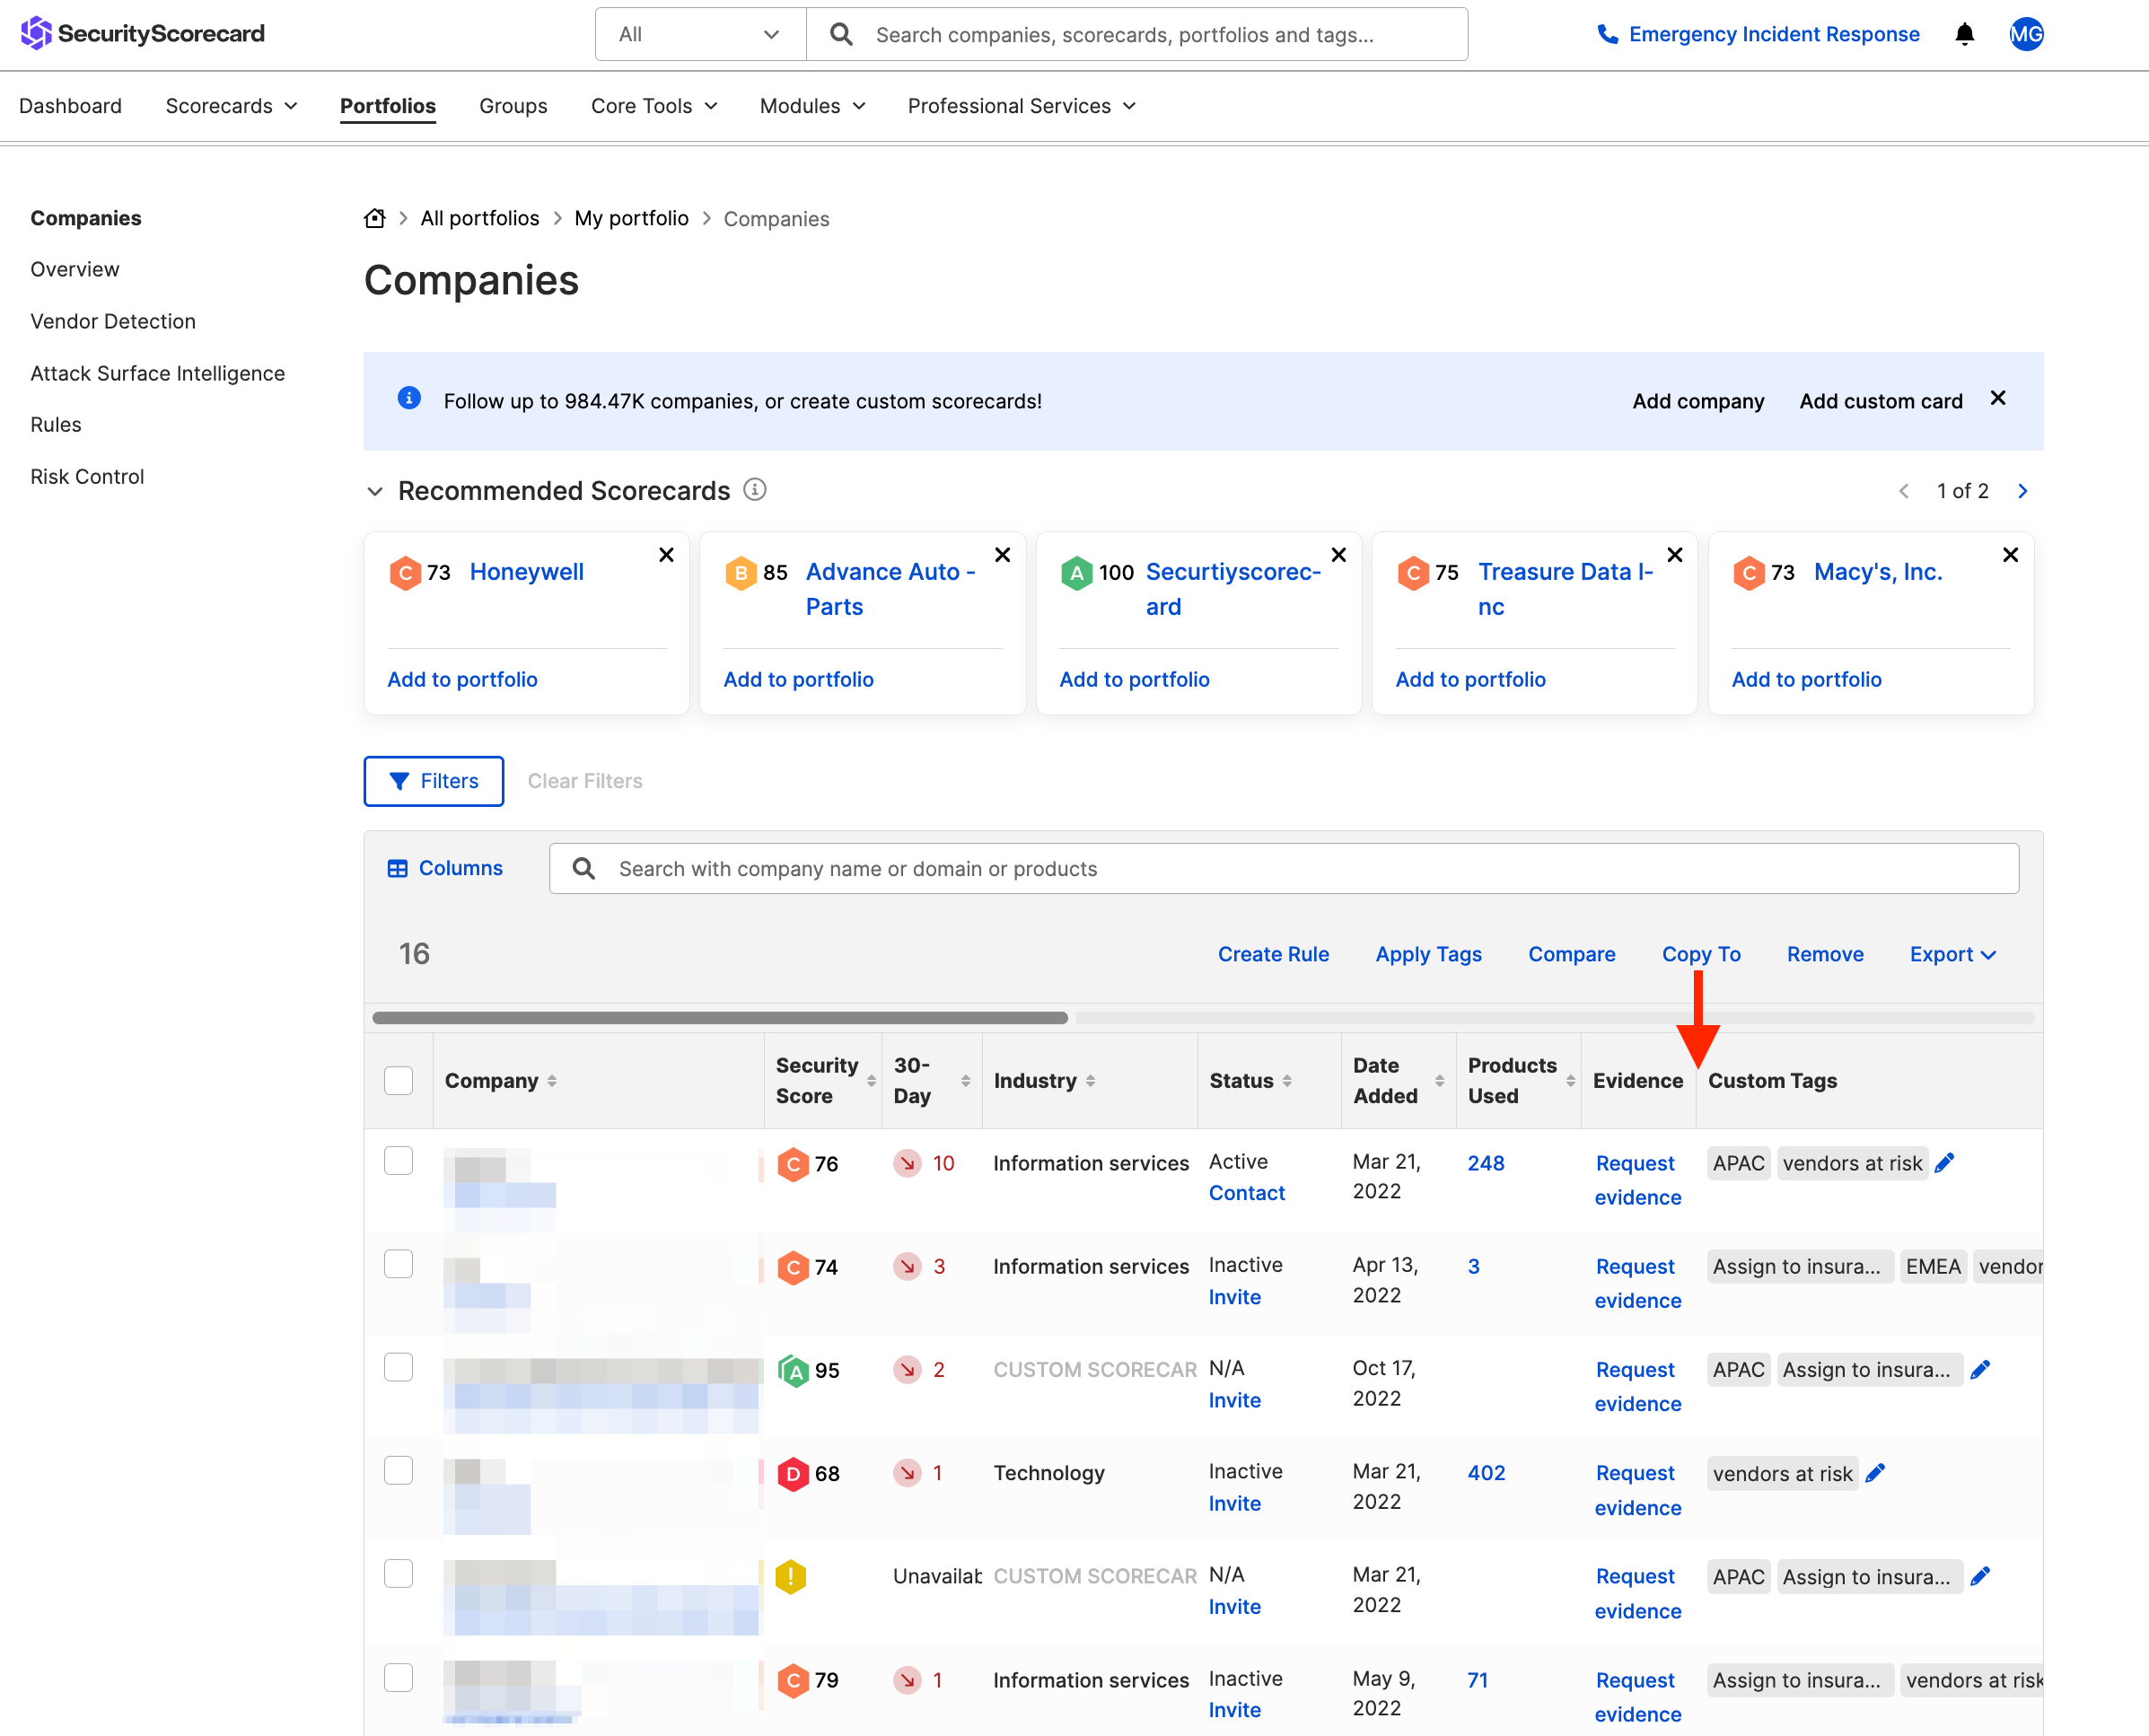Collapse the Recommended Scorecards section
This screenshot has height=1736, width=2149.
coord(375,491)
